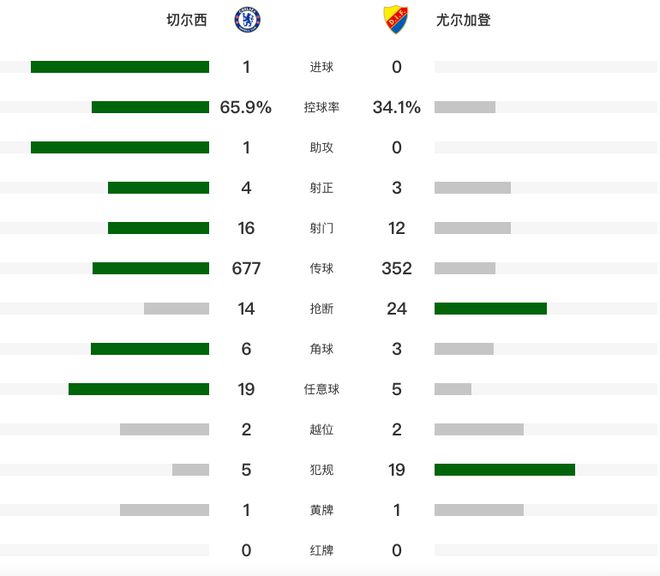Click the 助攻 stat label

(x=322, y=147)
